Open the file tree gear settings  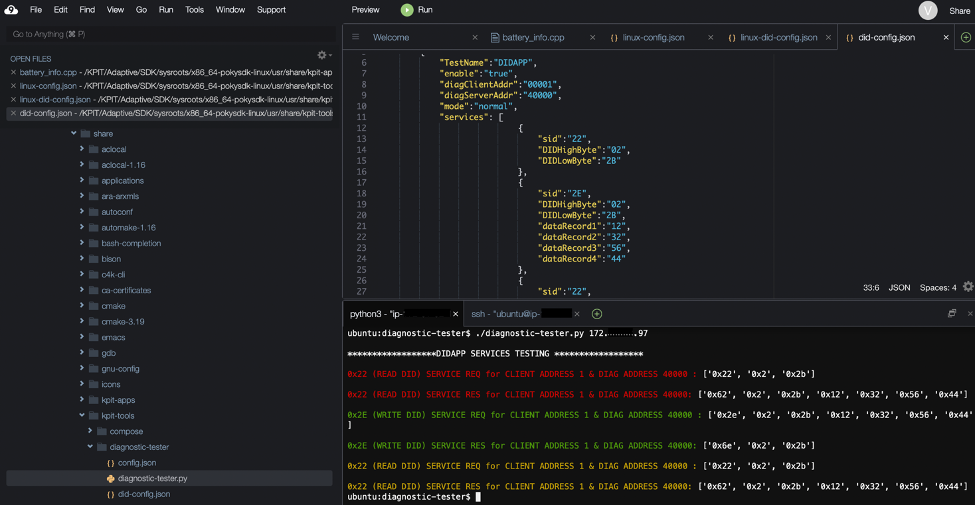pos(323,55)
